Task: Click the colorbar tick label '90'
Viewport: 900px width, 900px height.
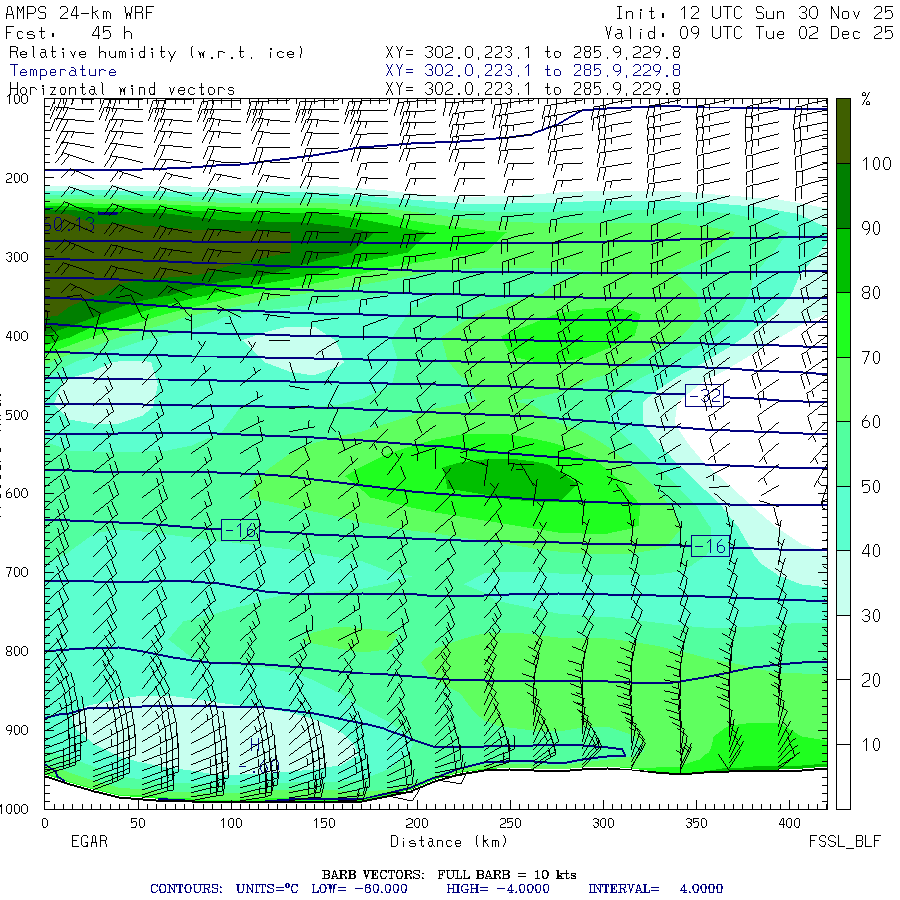Action: pos(871,228)
